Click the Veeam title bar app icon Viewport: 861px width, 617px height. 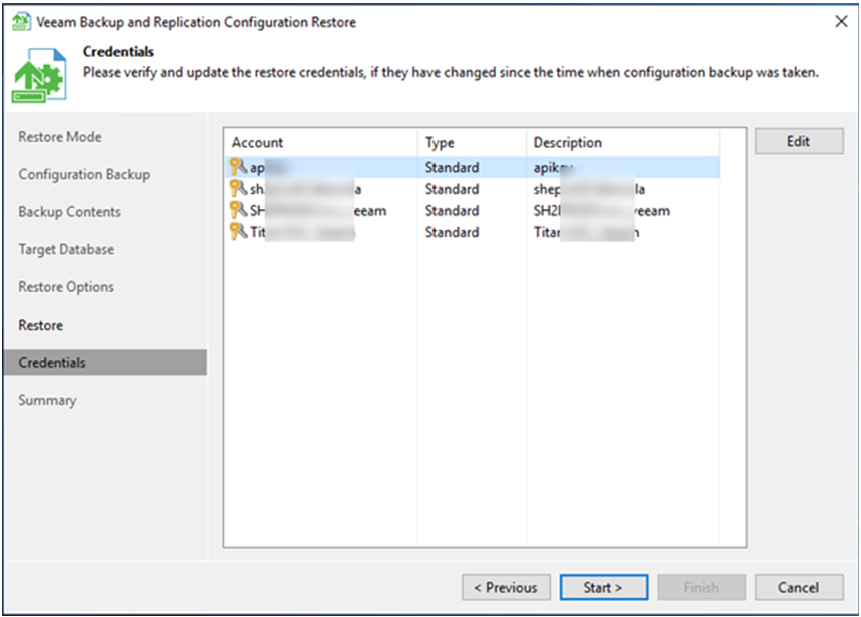tap(20, 21)
